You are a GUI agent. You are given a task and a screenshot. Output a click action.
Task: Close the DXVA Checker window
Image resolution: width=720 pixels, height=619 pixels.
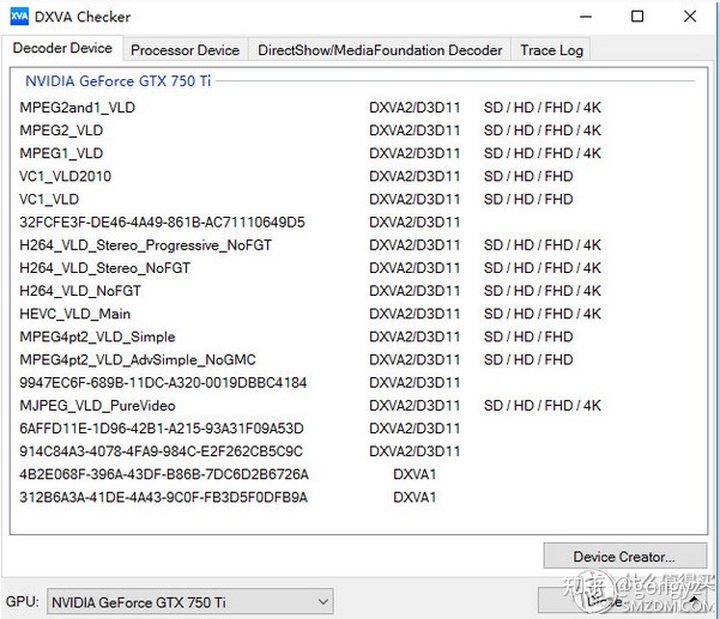point(690,17)
